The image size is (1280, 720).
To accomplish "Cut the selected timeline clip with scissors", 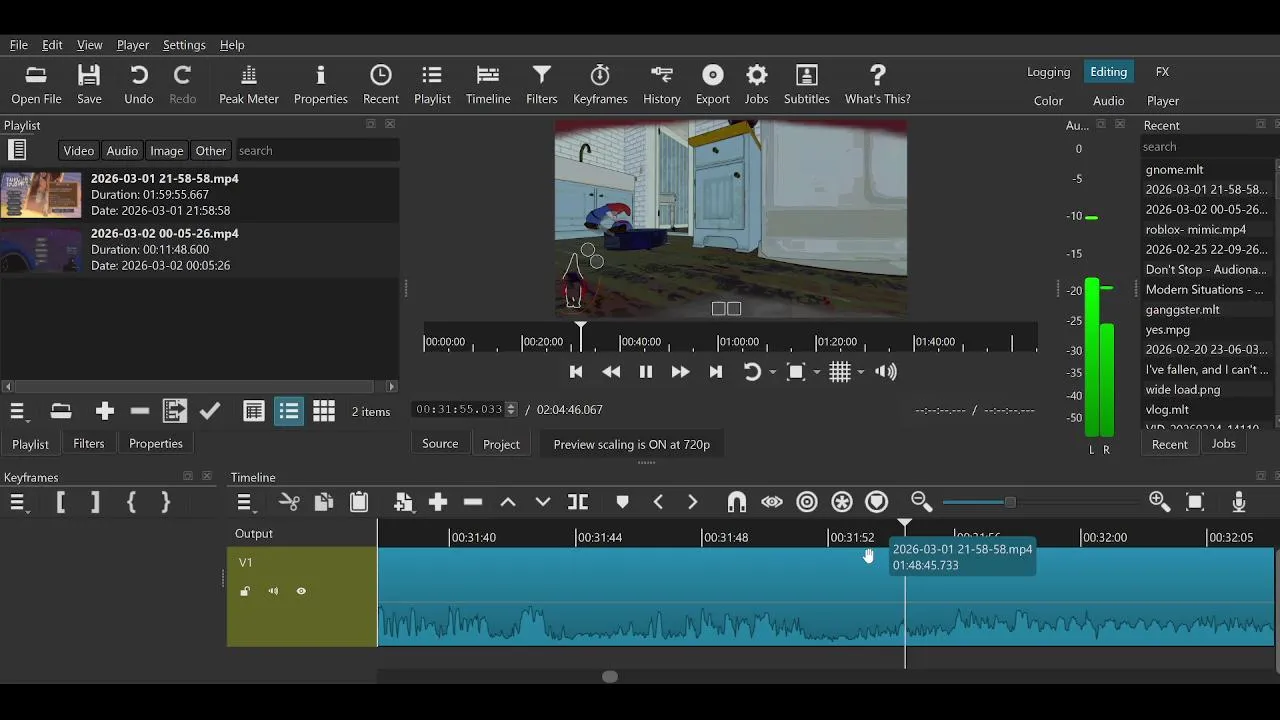I will tap(289, 502).
